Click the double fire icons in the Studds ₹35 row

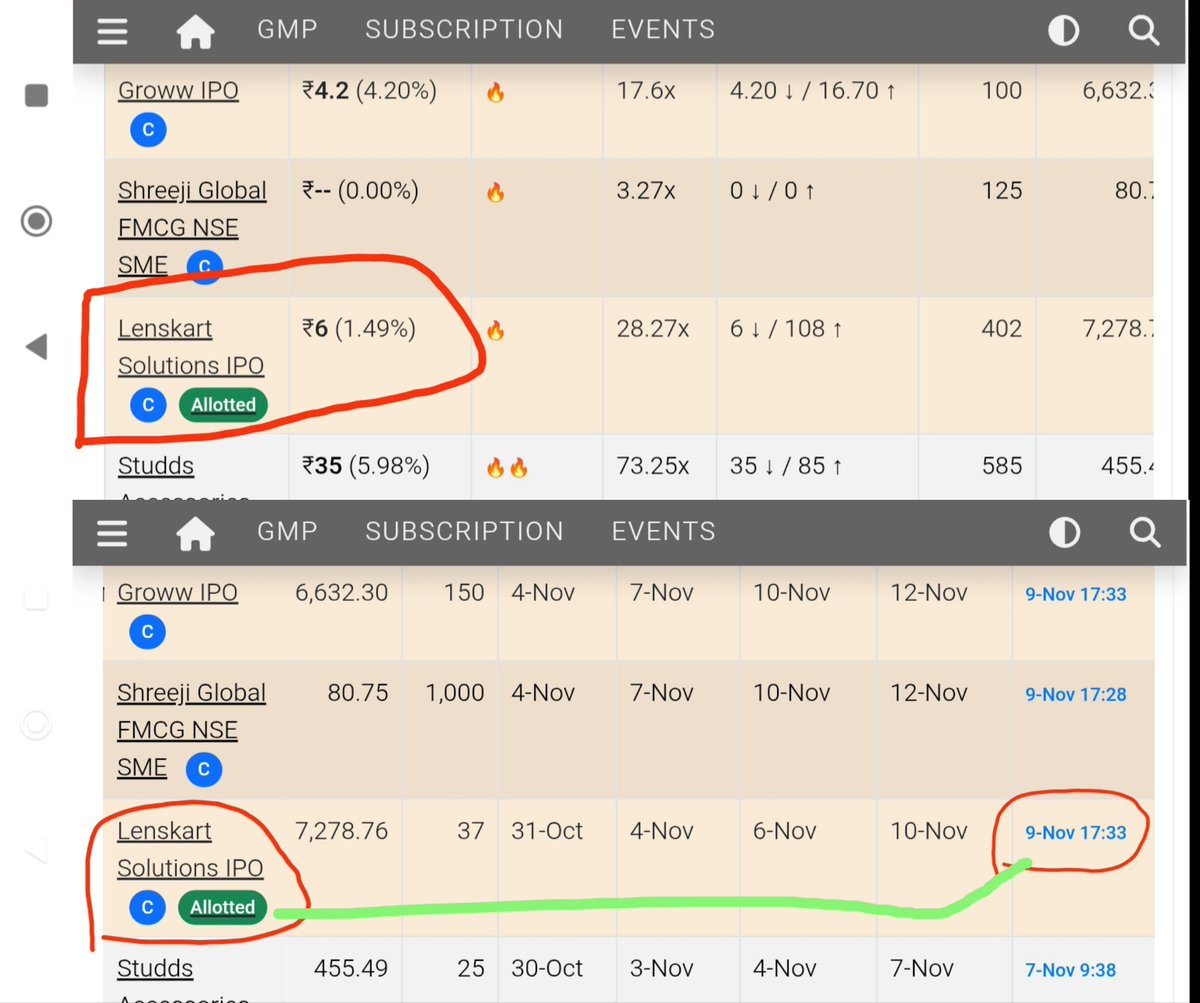pyautogui.click(x=506, y=467)
